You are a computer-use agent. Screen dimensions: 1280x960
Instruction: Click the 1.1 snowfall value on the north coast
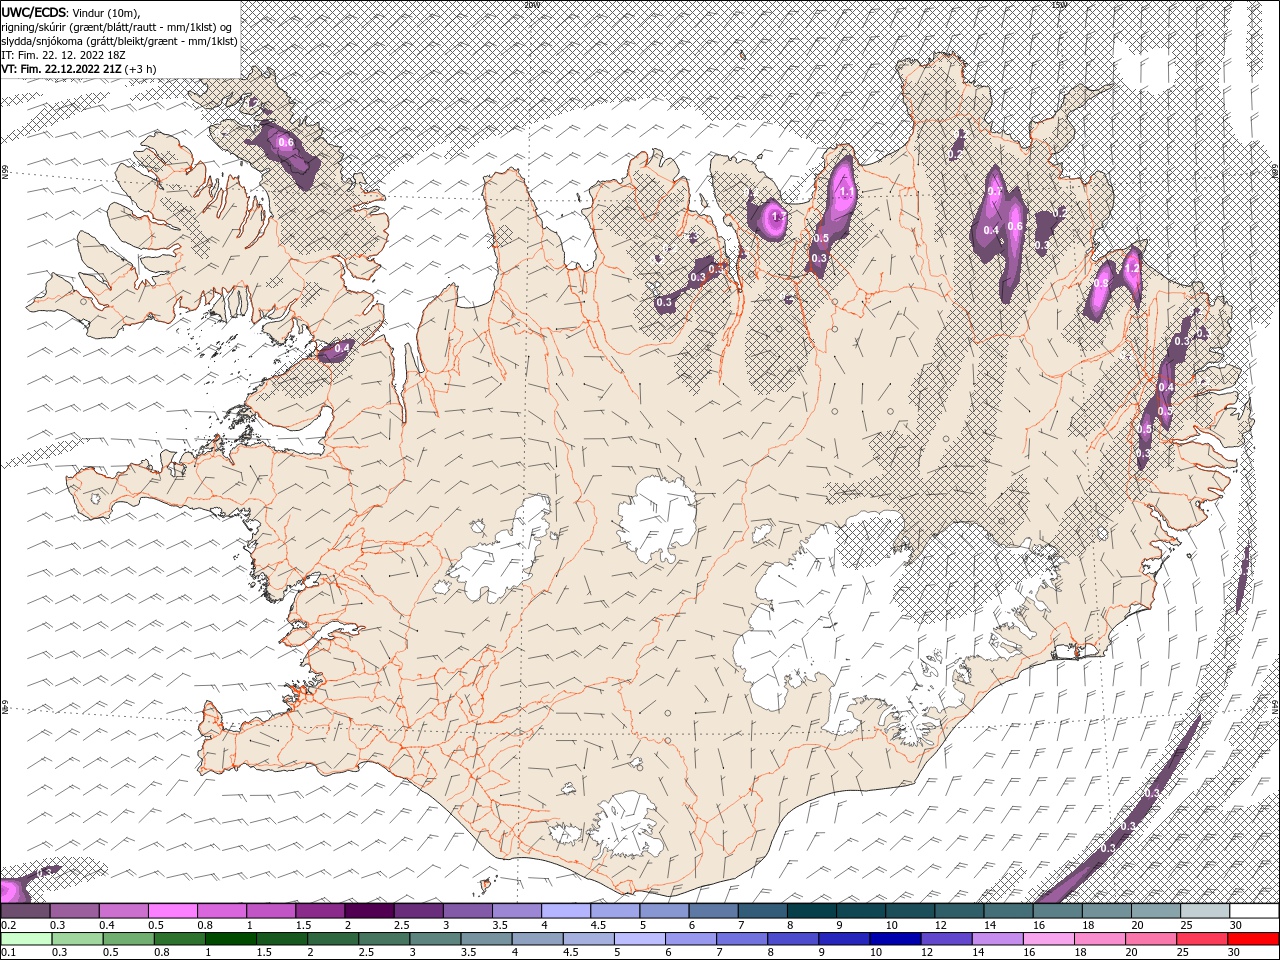click(x=845, y=192)
